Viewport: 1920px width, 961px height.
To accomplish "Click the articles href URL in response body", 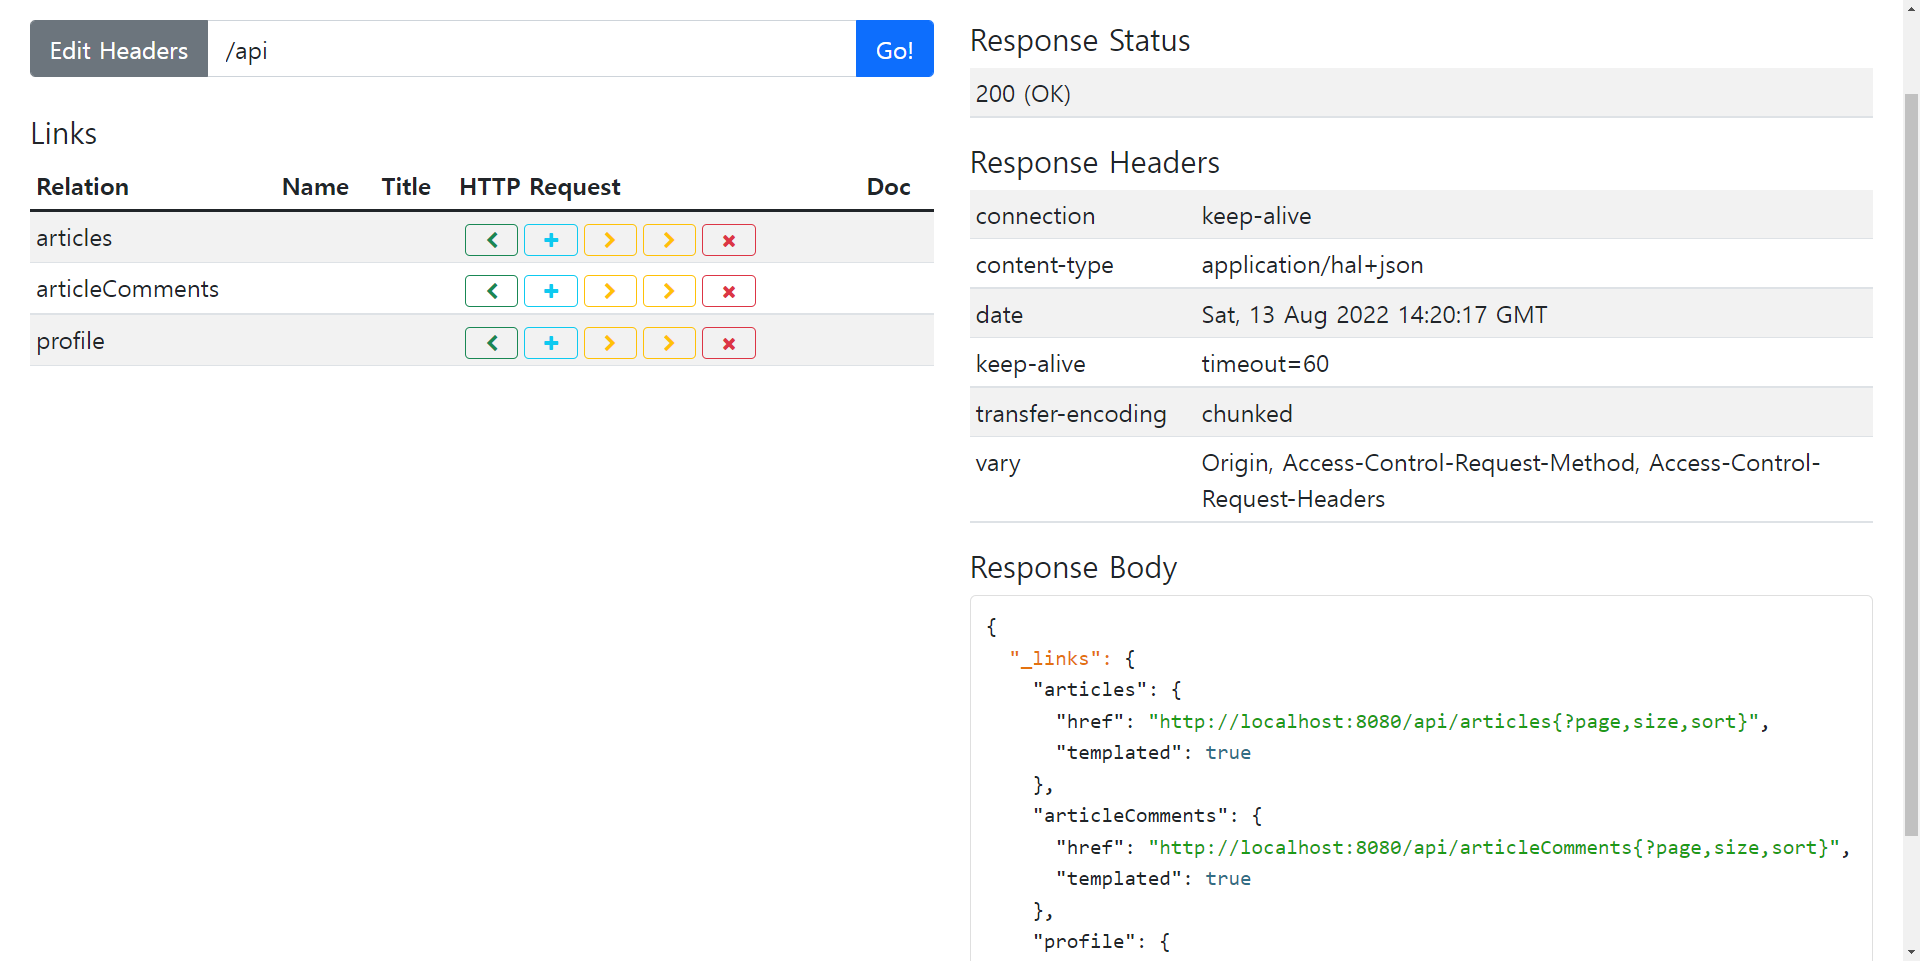I will click(1453, 722).
